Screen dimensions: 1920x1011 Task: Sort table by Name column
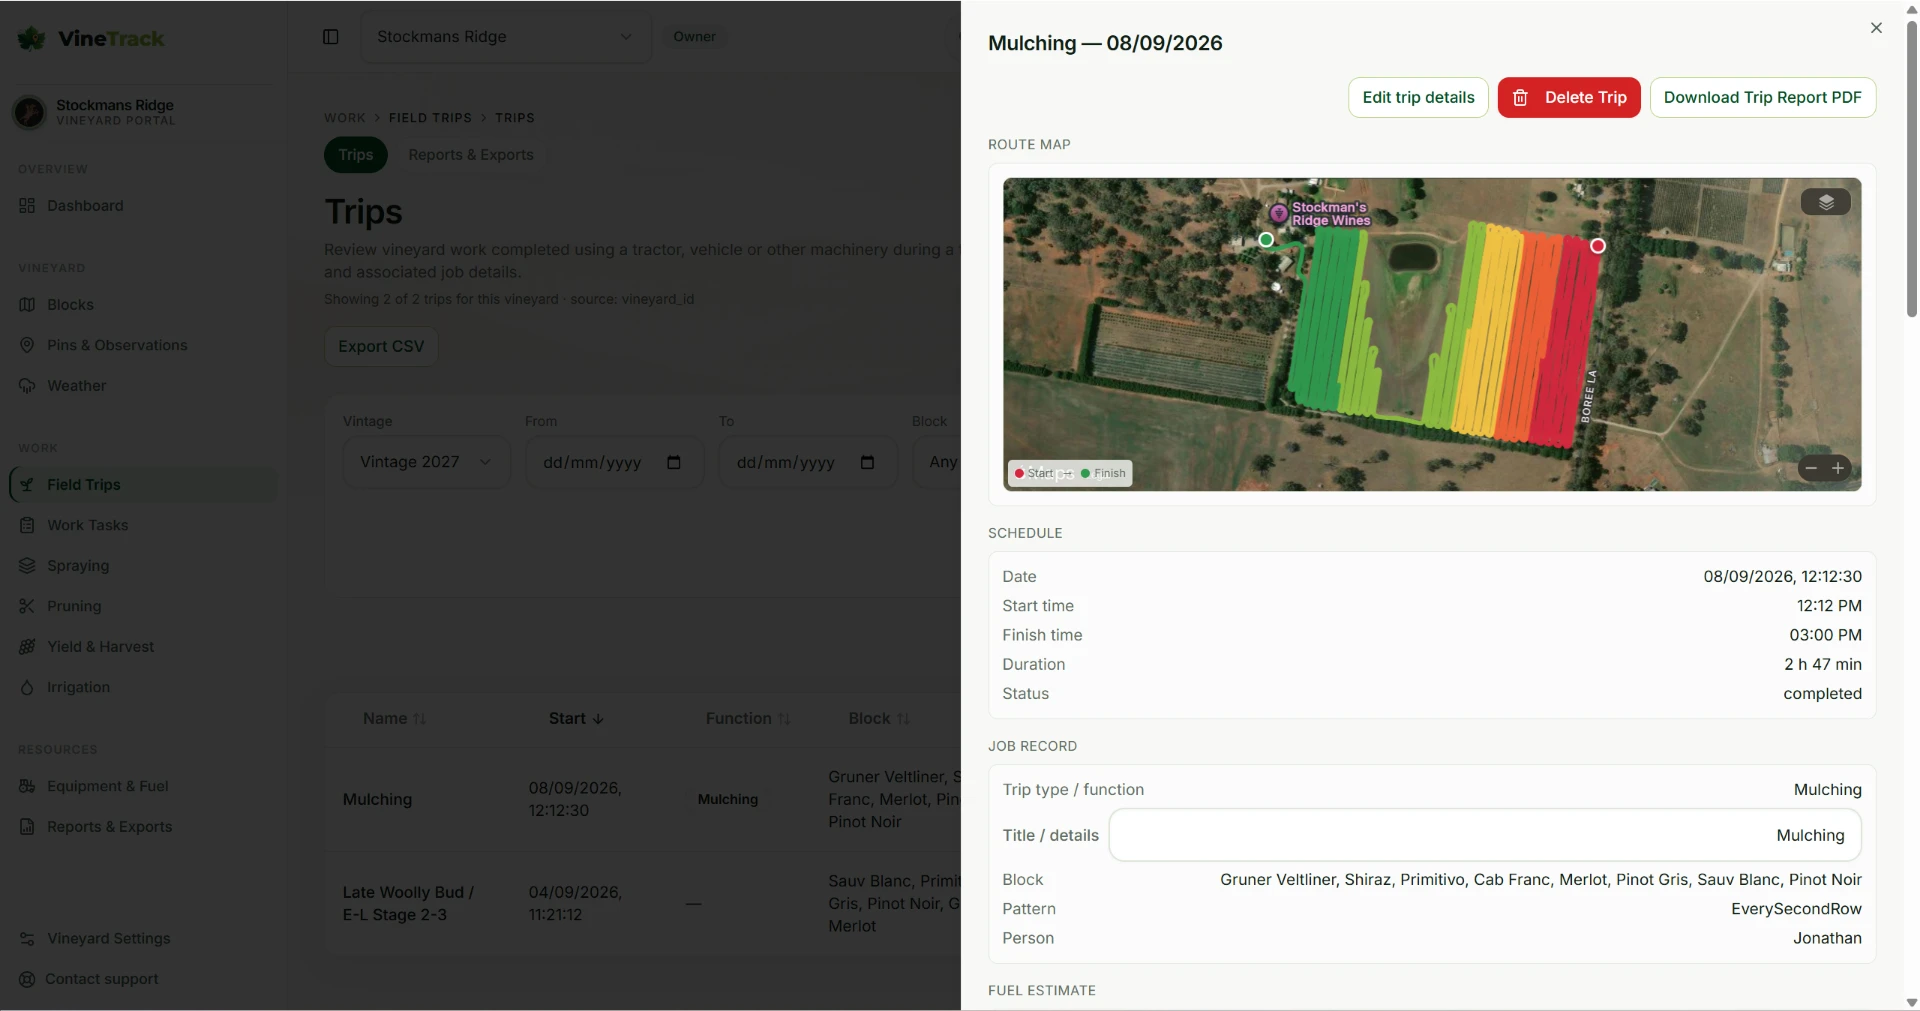point(394,719)
